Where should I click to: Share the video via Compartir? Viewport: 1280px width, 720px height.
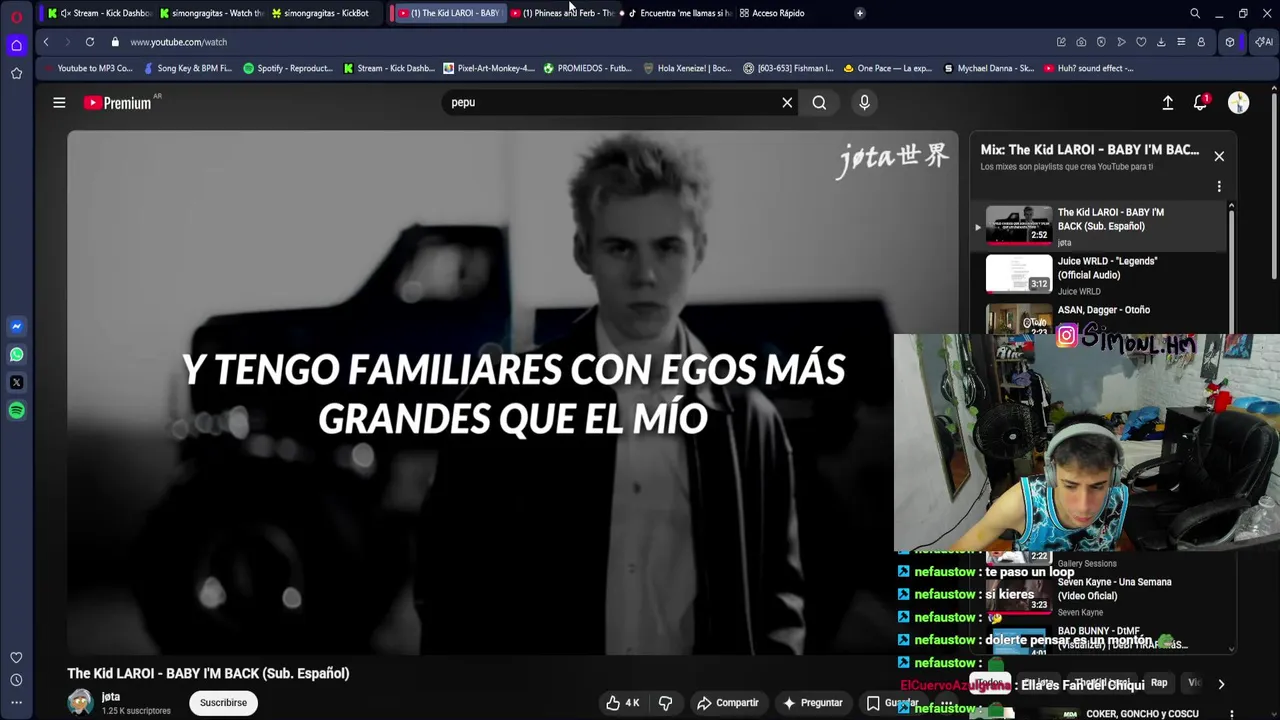[728, 703]
